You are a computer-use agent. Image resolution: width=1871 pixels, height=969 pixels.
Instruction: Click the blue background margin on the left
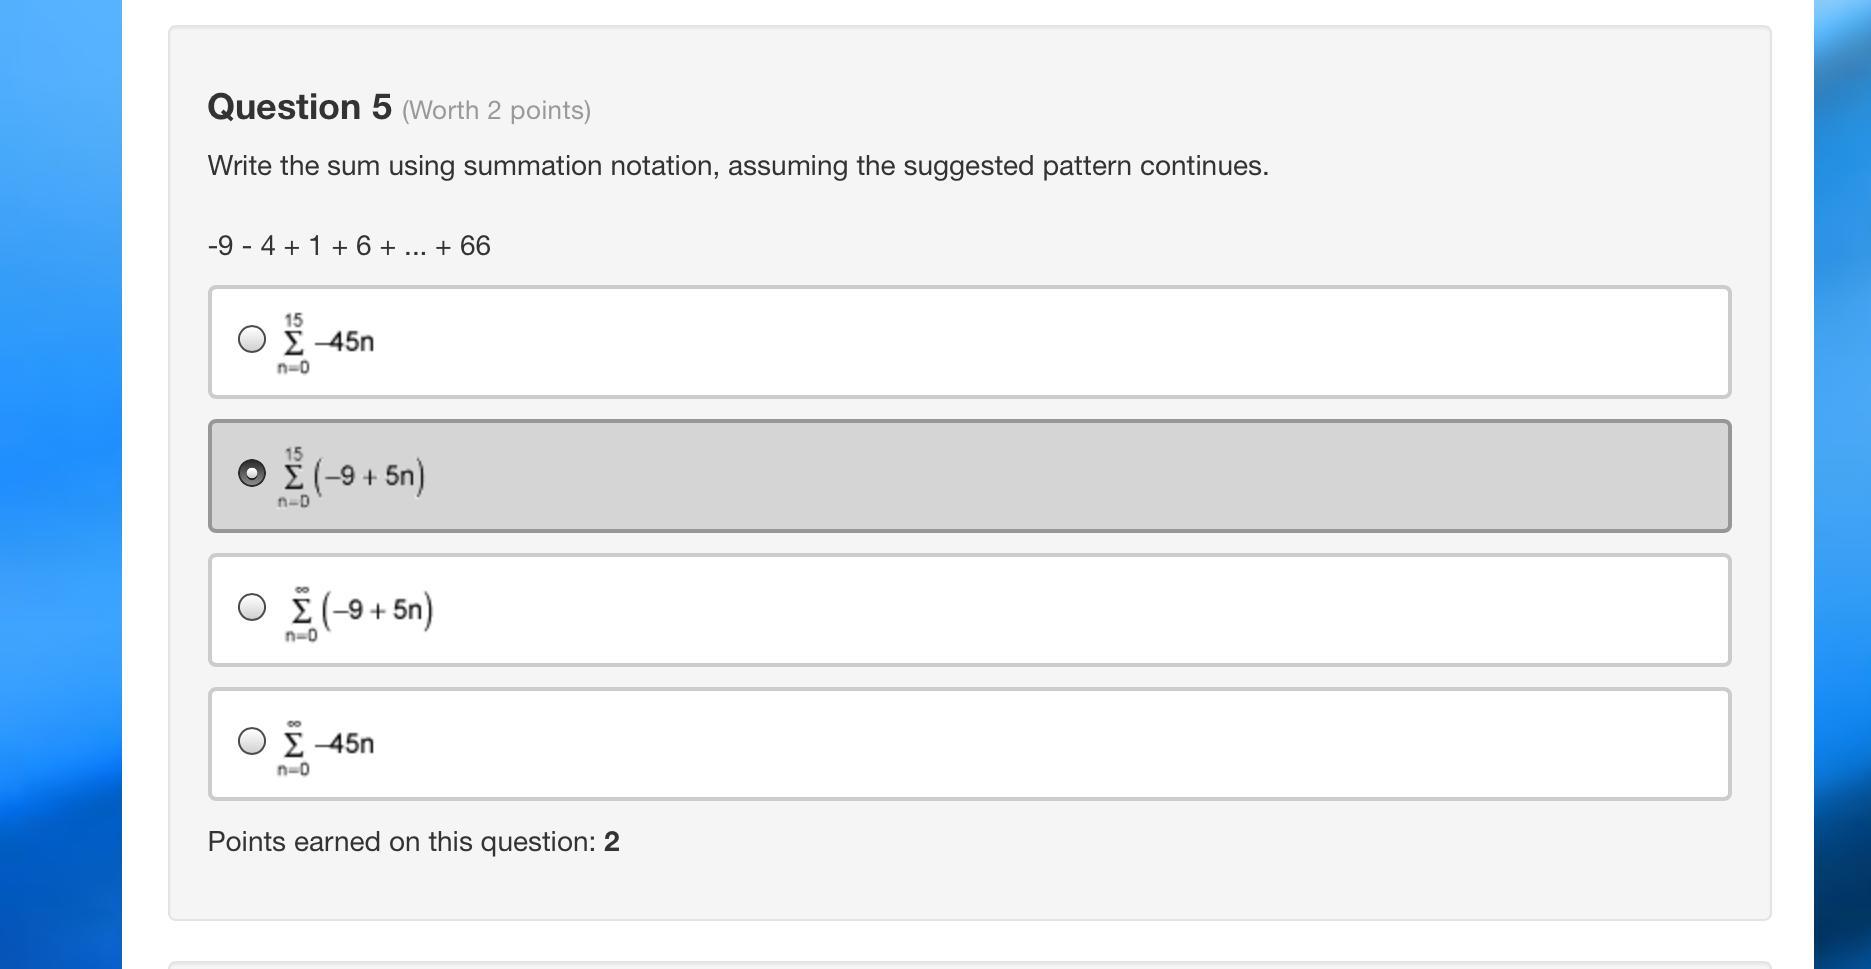[60, 480]
